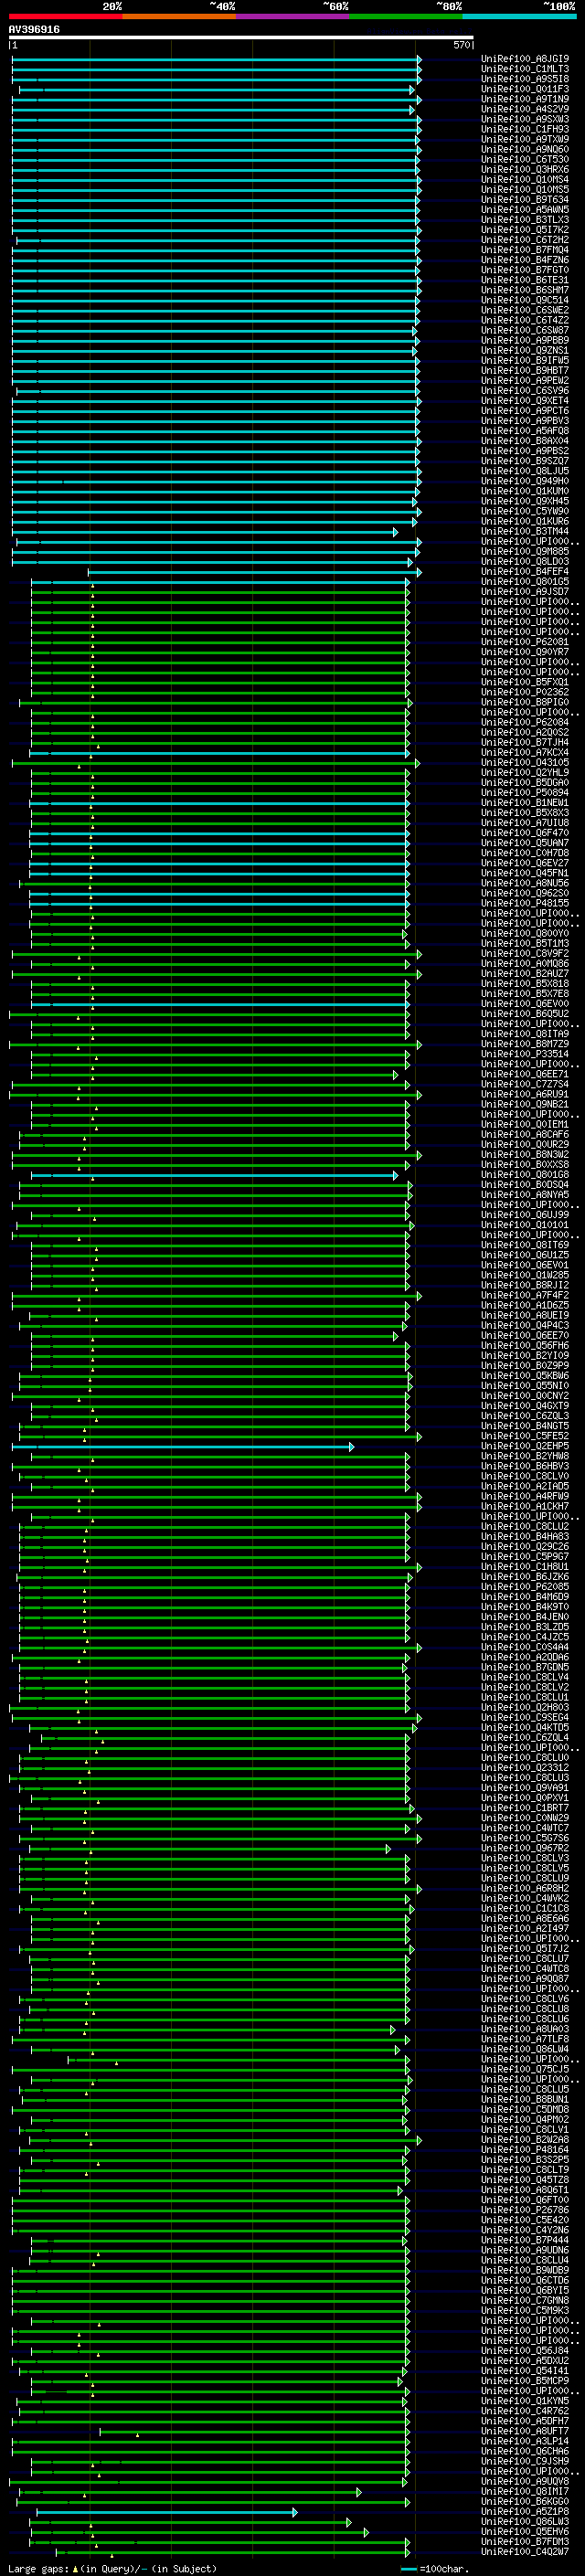Click the ~80% green legend color bar
Screen dimensions: 585x2576
pyautogui.click(x=406, y=16)
